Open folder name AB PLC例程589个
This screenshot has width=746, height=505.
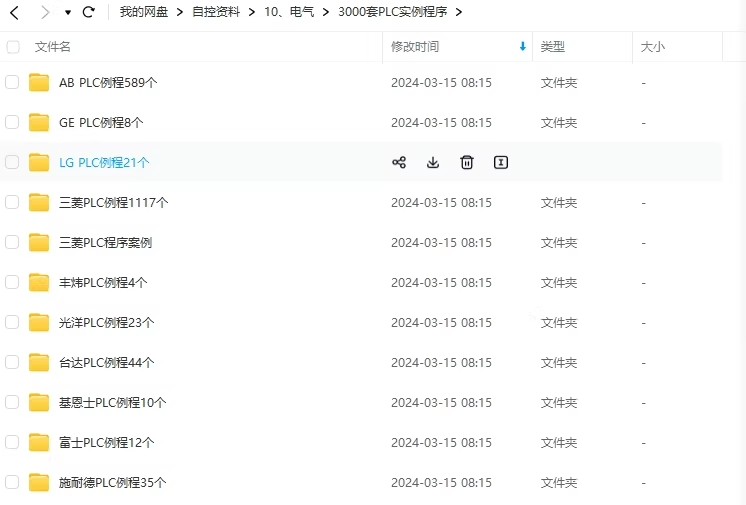[108, 82]
